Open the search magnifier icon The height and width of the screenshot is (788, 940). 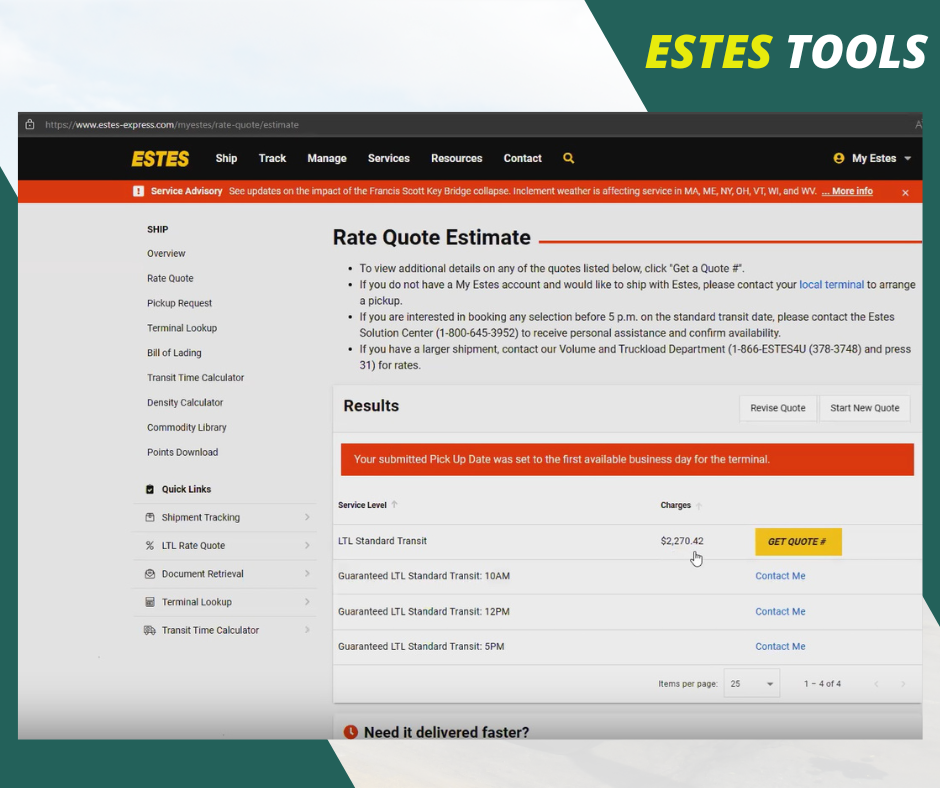coord(568,158)
